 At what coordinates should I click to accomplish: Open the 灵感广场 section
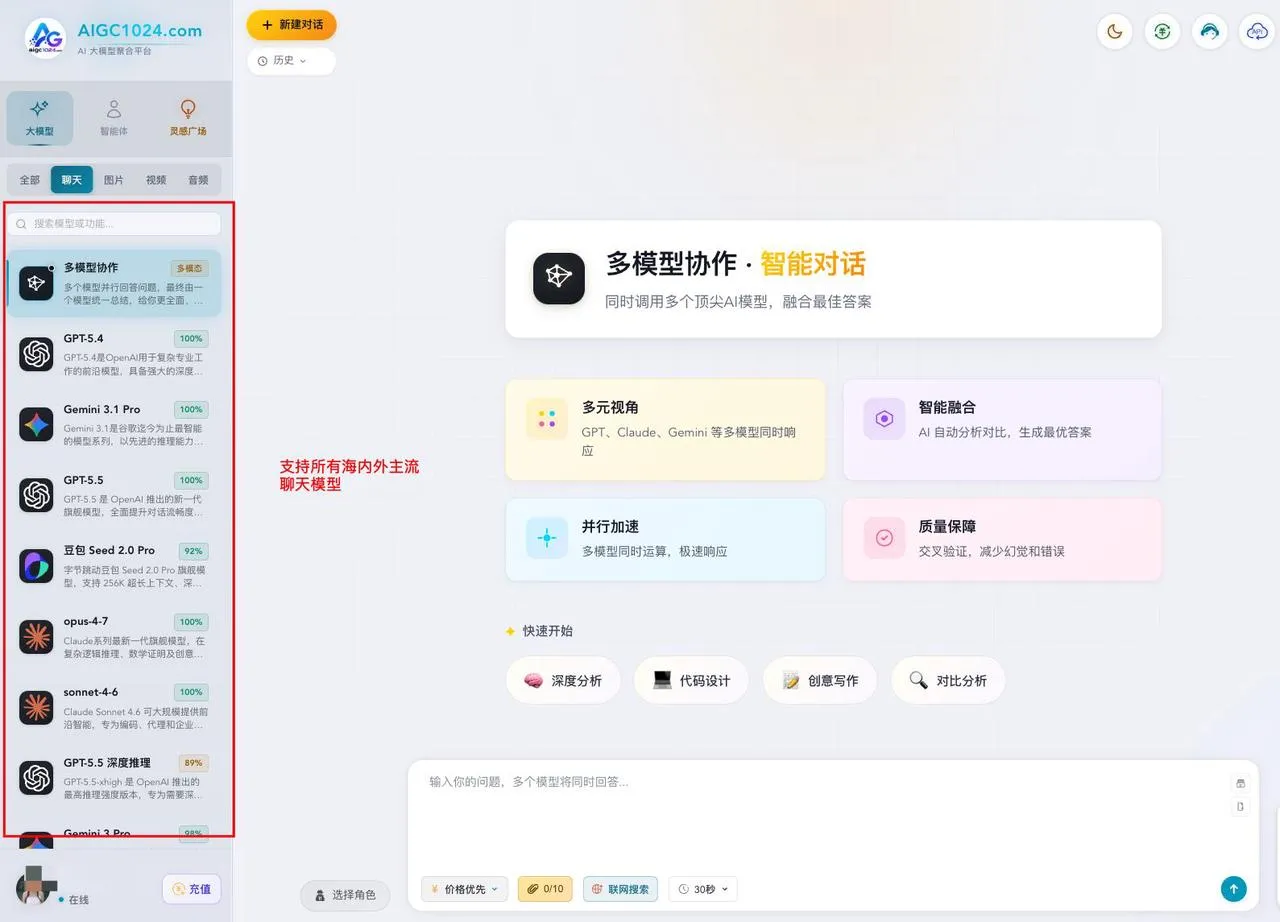[188, 118]
